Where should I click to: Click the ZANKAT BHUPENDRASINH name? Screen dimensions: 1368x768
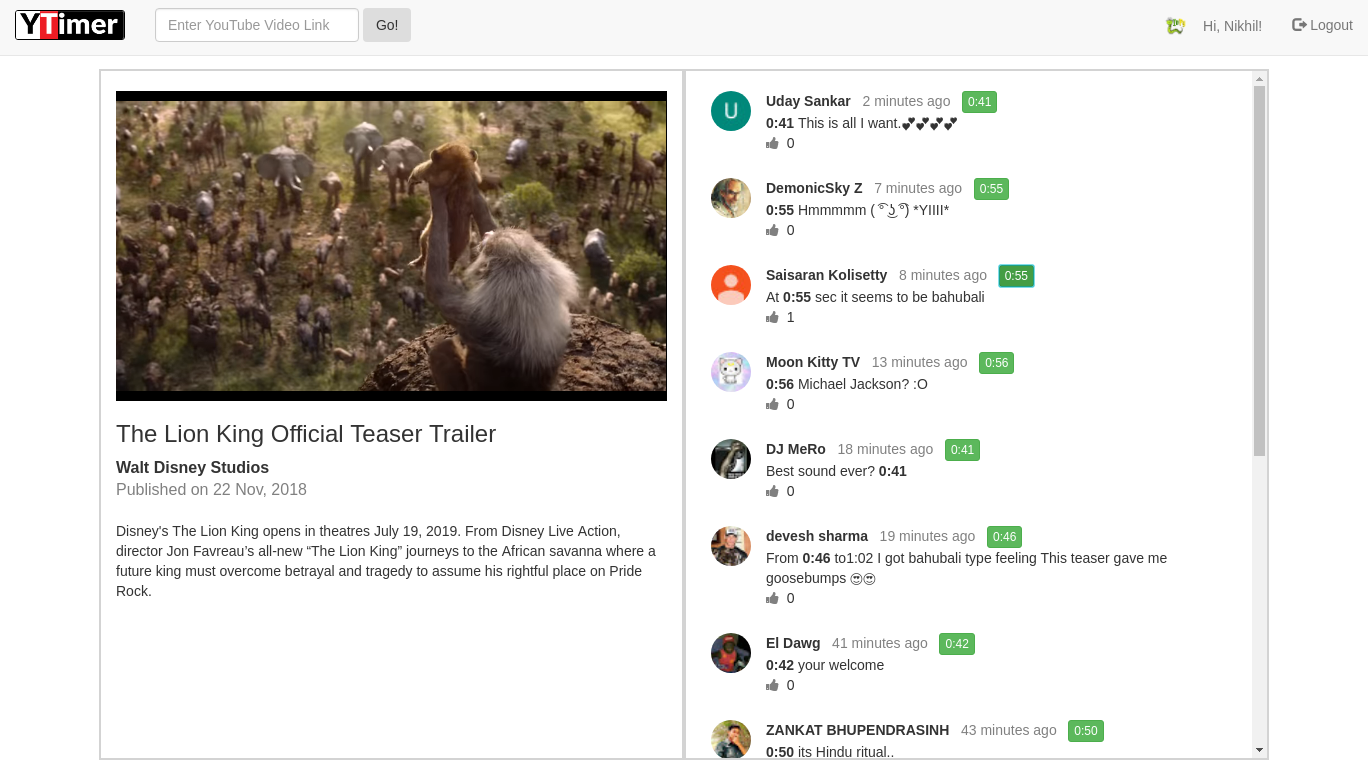pos(857,730)
